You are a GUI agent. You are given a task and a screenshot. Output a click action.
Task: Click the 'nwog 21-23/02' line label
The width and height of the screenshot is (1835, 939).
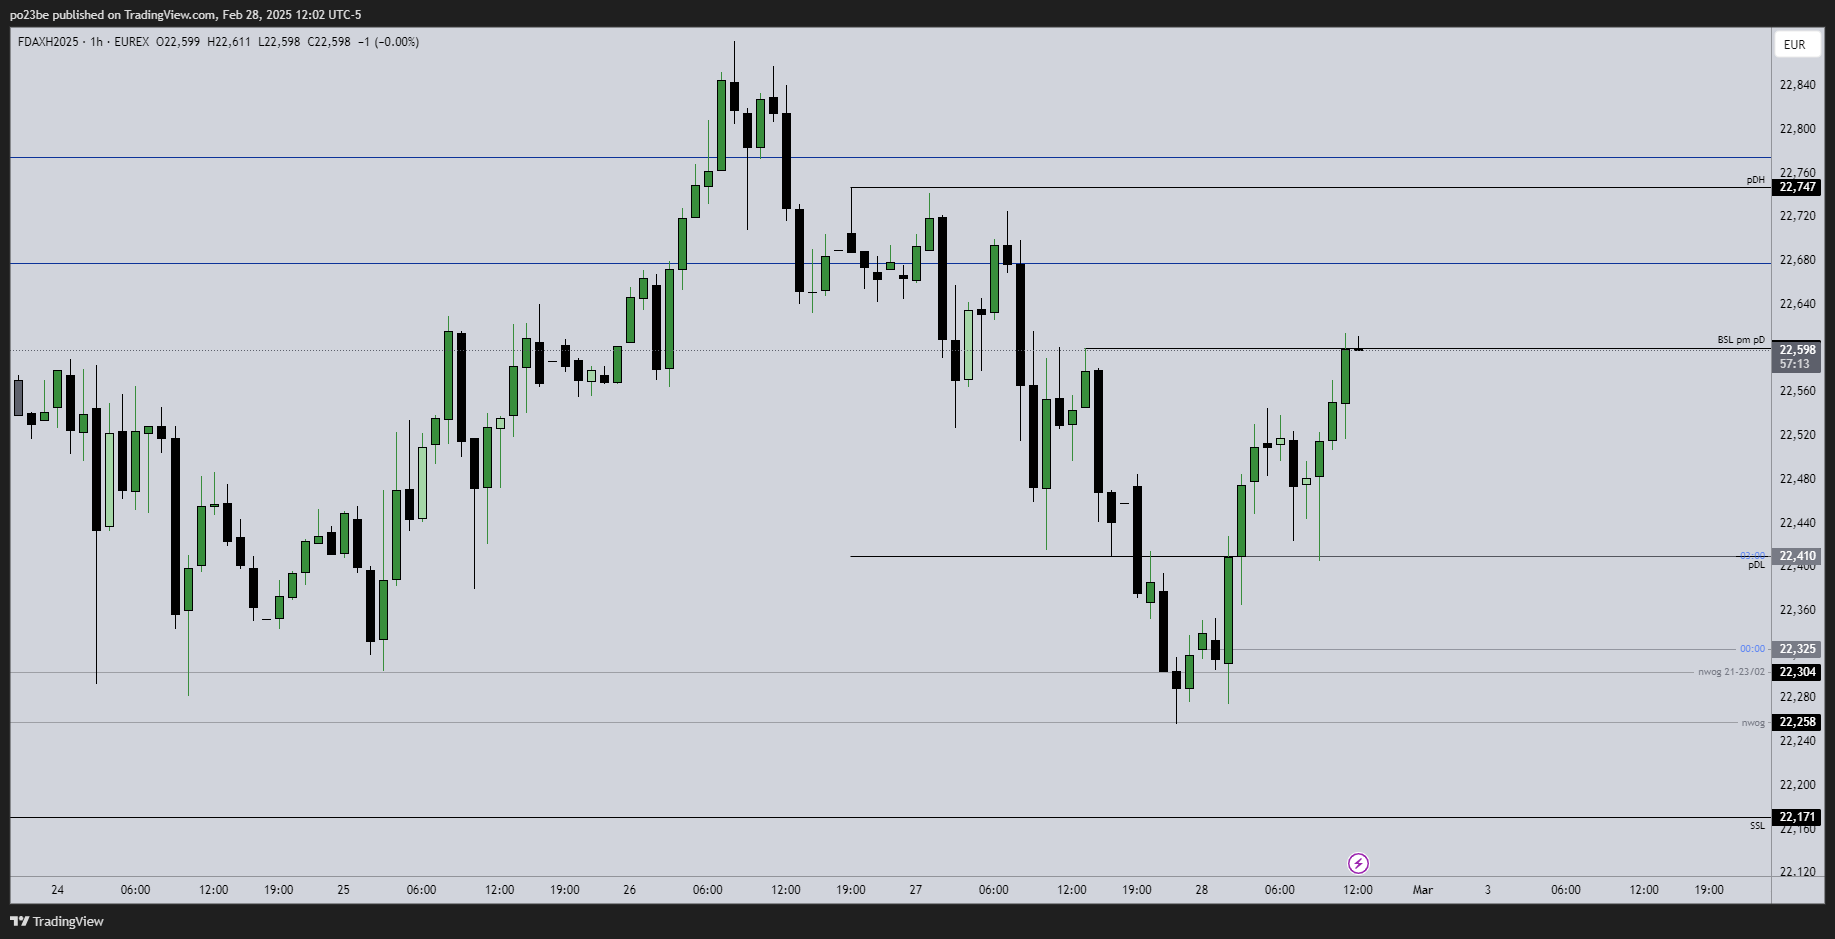coord(1731,672)
